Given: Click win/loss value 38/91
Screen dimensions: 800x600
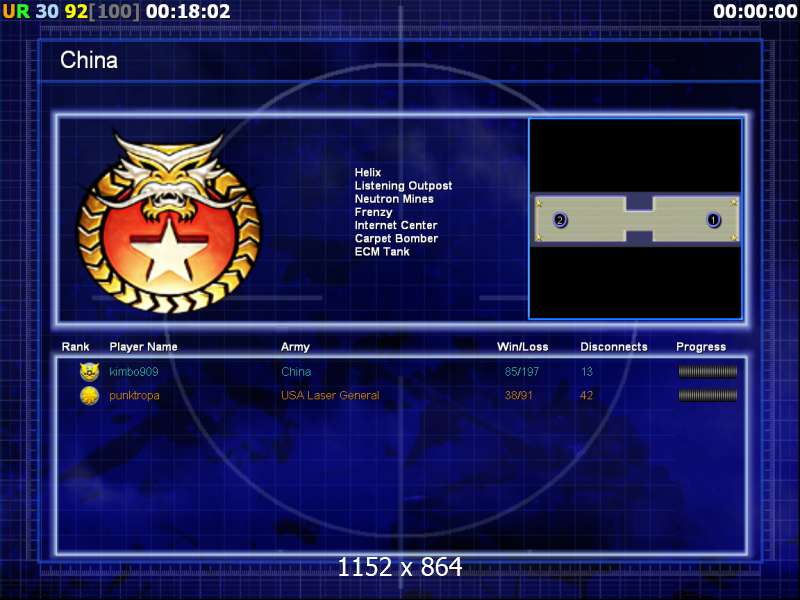Looking at the screenshot, I should (518, 395).
